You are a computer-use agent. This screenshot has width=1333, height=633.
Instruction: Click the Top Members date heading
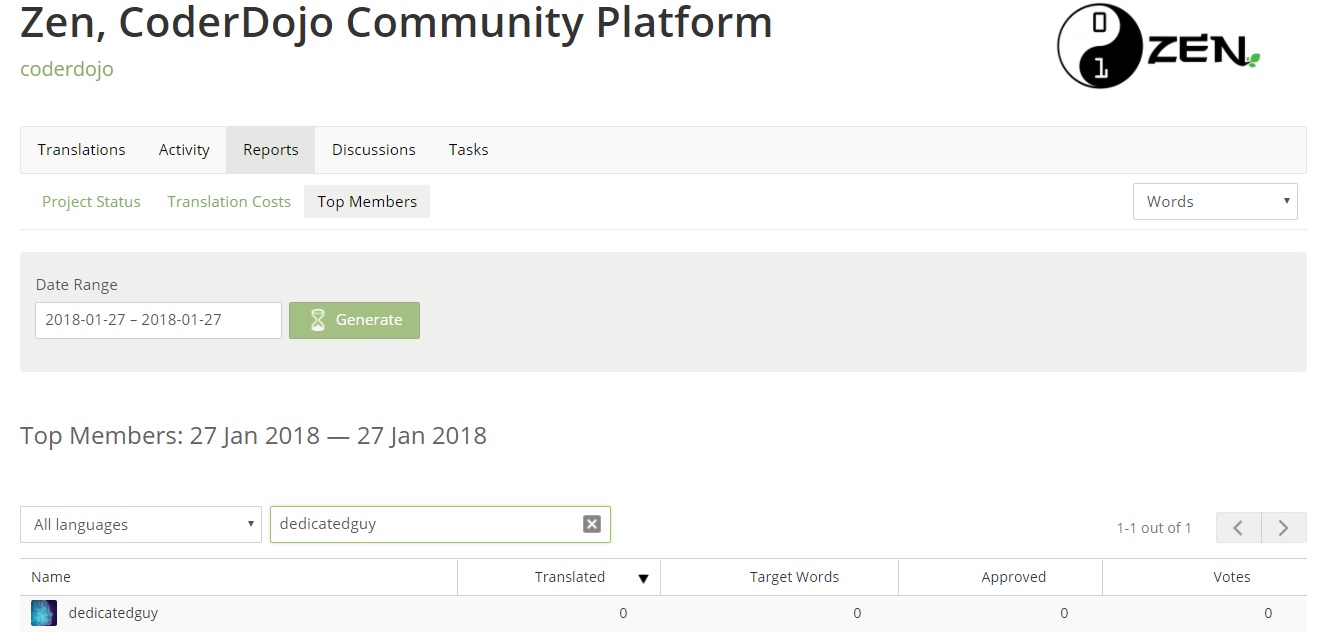(x=253, y=436)
